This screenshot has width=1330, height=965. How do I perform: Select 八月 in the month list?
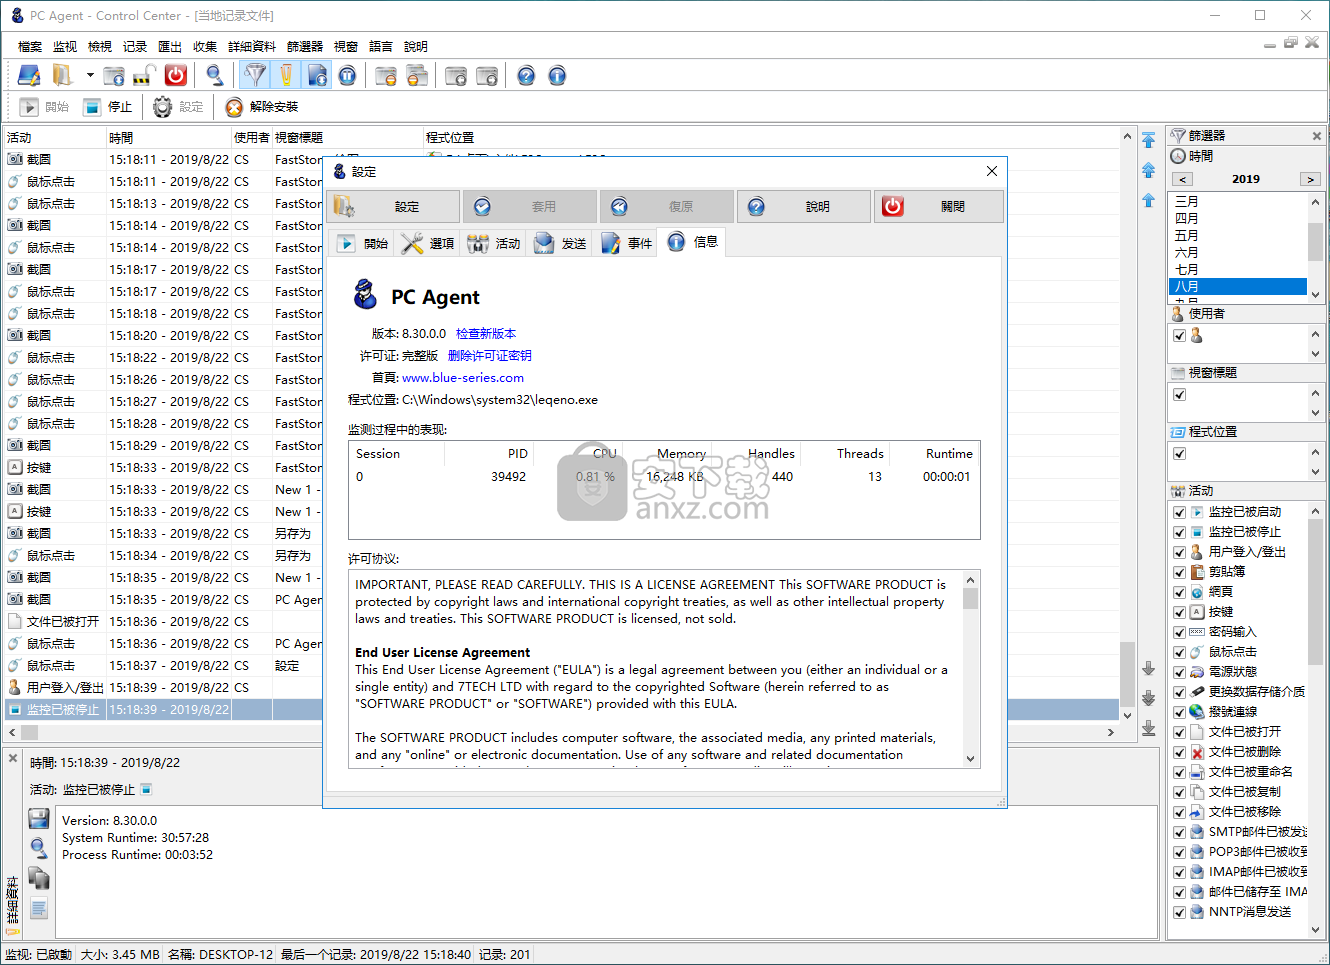click(x=1238, y=287)
